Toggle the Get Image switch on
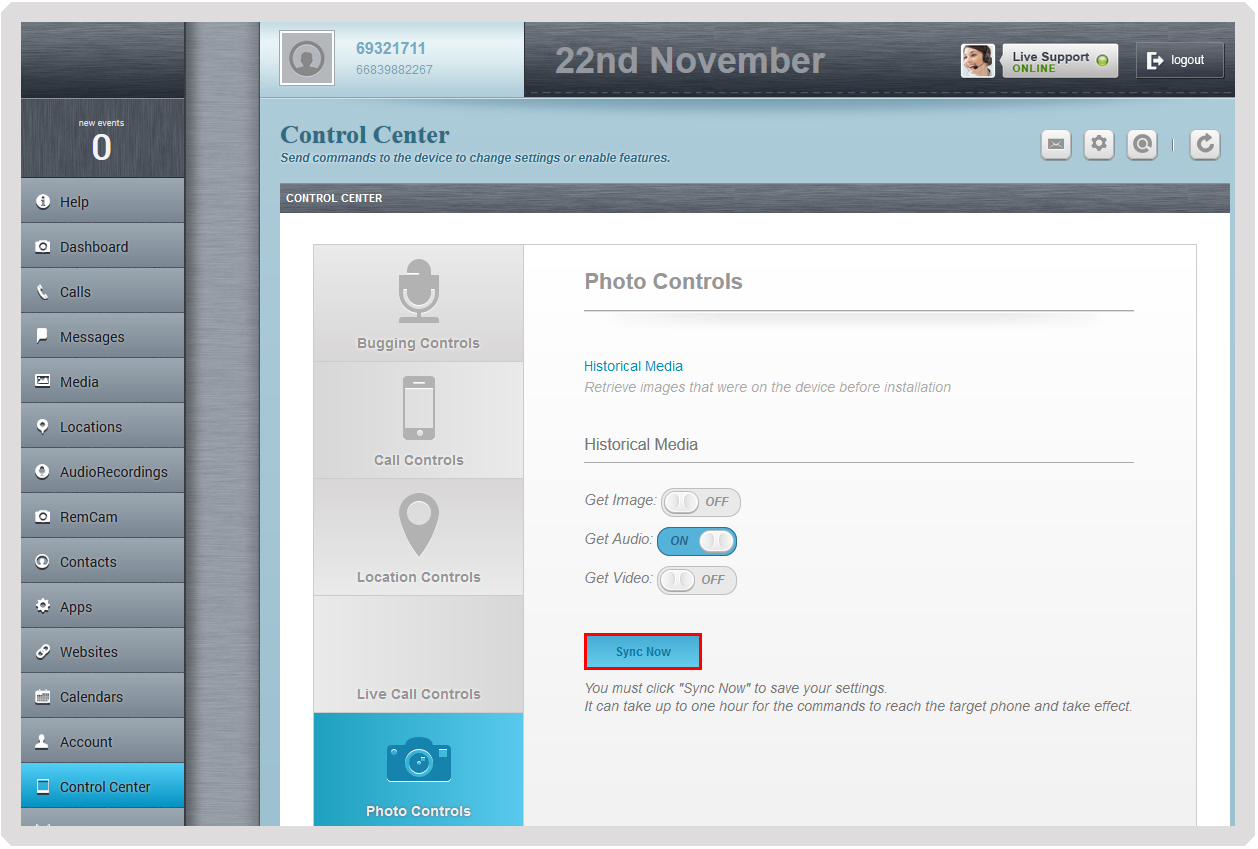Screen dimensions: 1258x849 point(701,502)
